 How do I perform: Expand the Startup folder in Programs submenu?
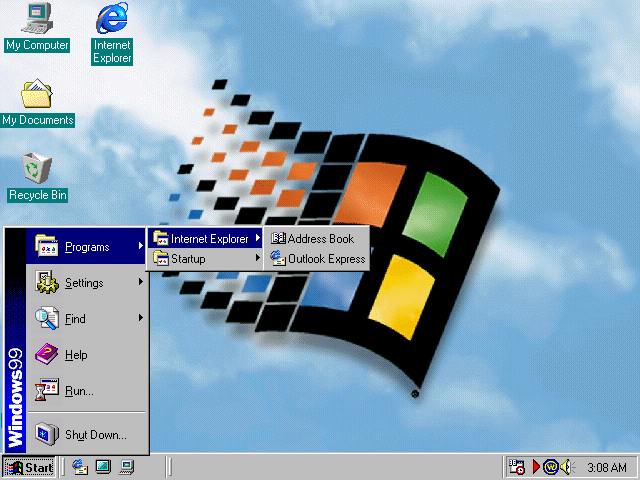[x=205, y=258]
